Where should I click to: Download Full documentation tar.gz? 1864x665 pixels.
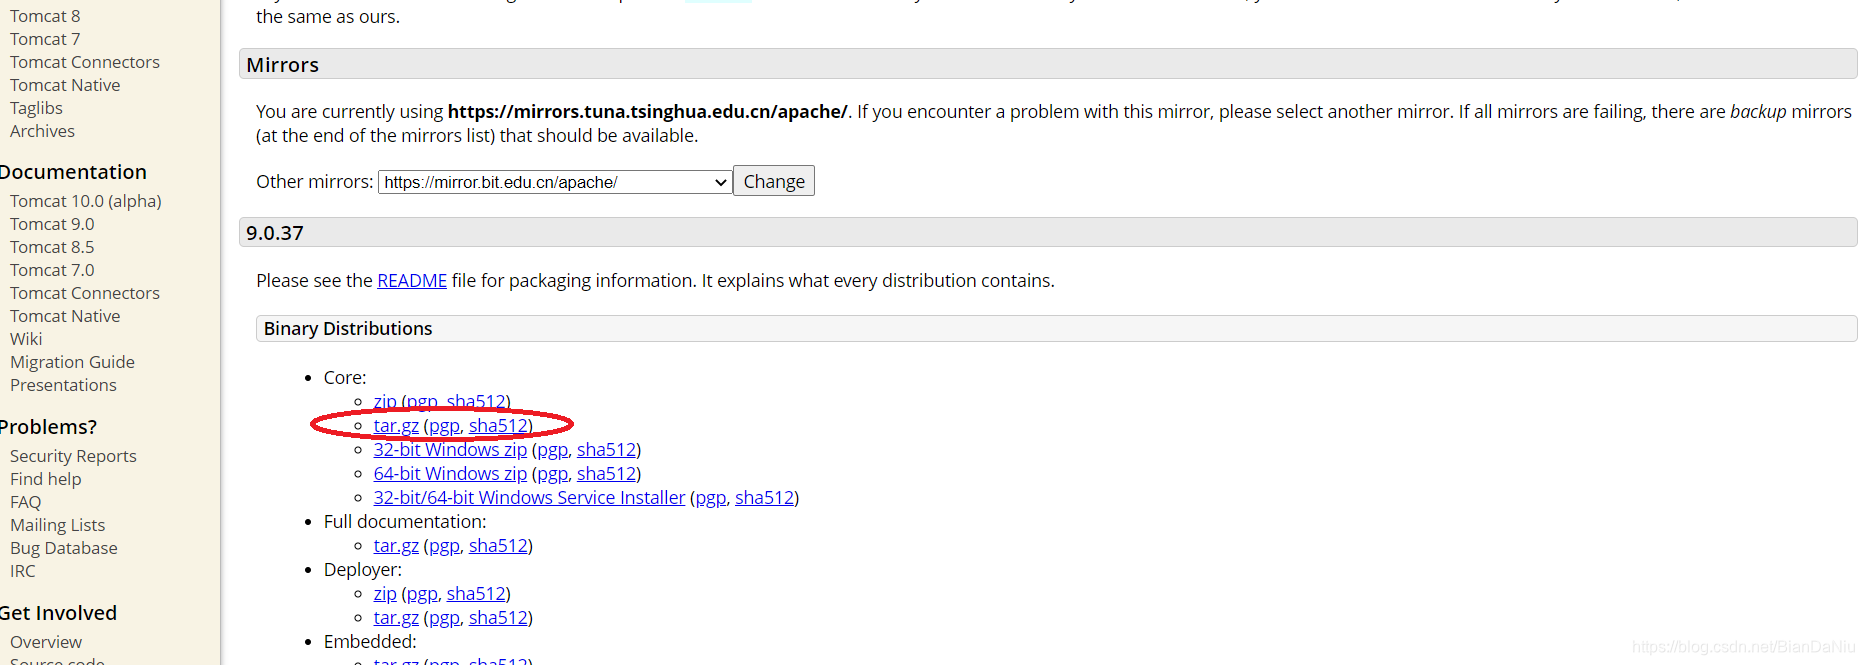[x=396, y=546]
